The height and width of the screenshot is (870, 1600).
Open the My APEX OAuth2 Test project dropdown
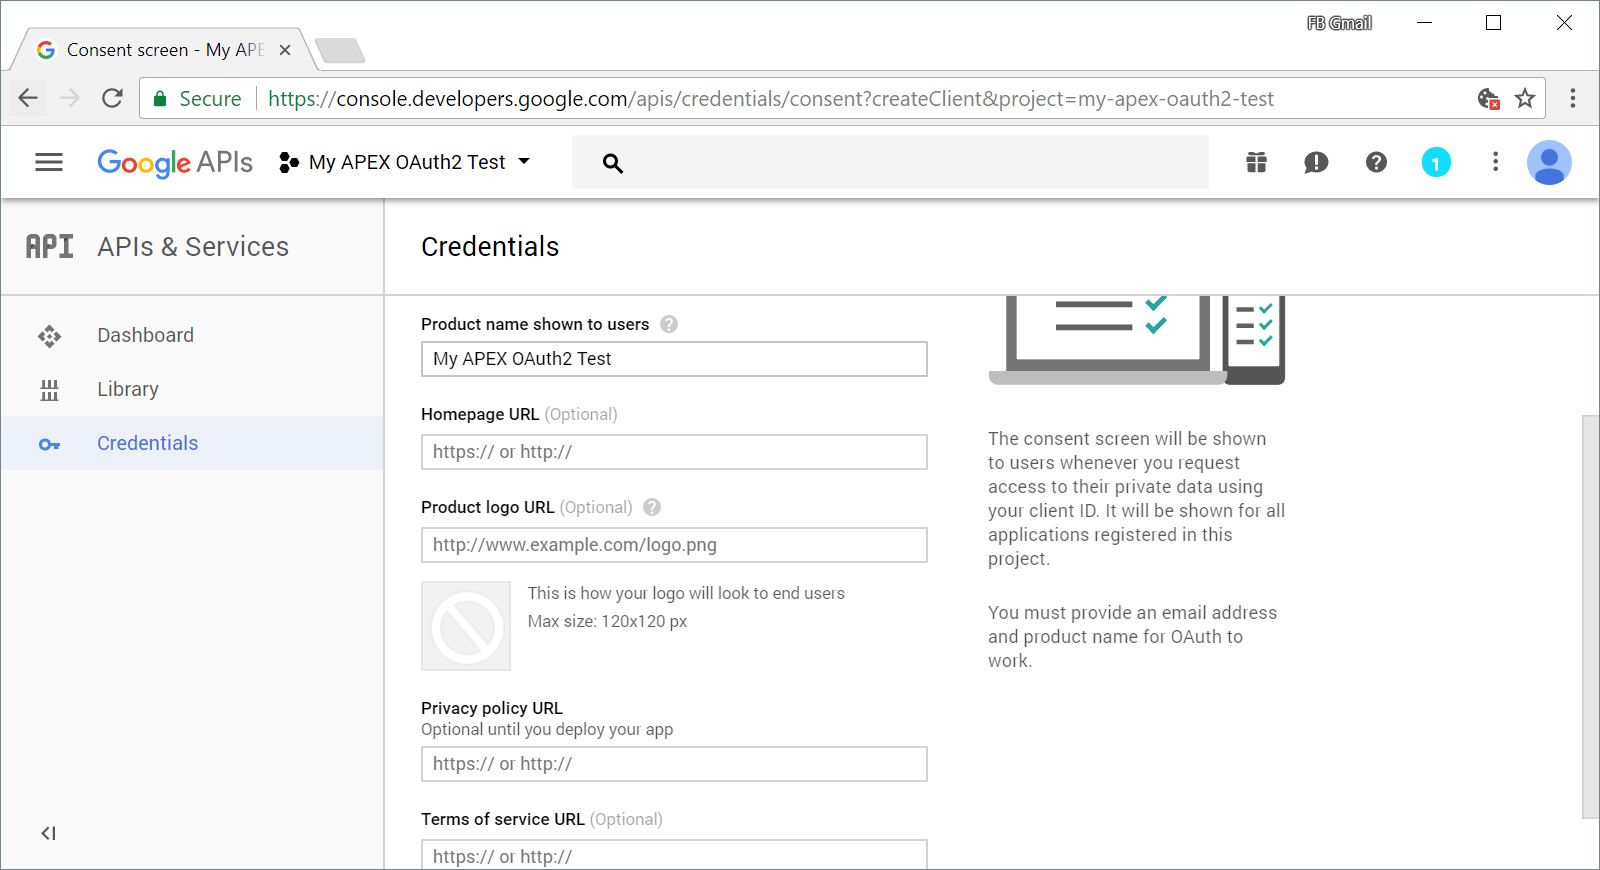pos(405,162)
